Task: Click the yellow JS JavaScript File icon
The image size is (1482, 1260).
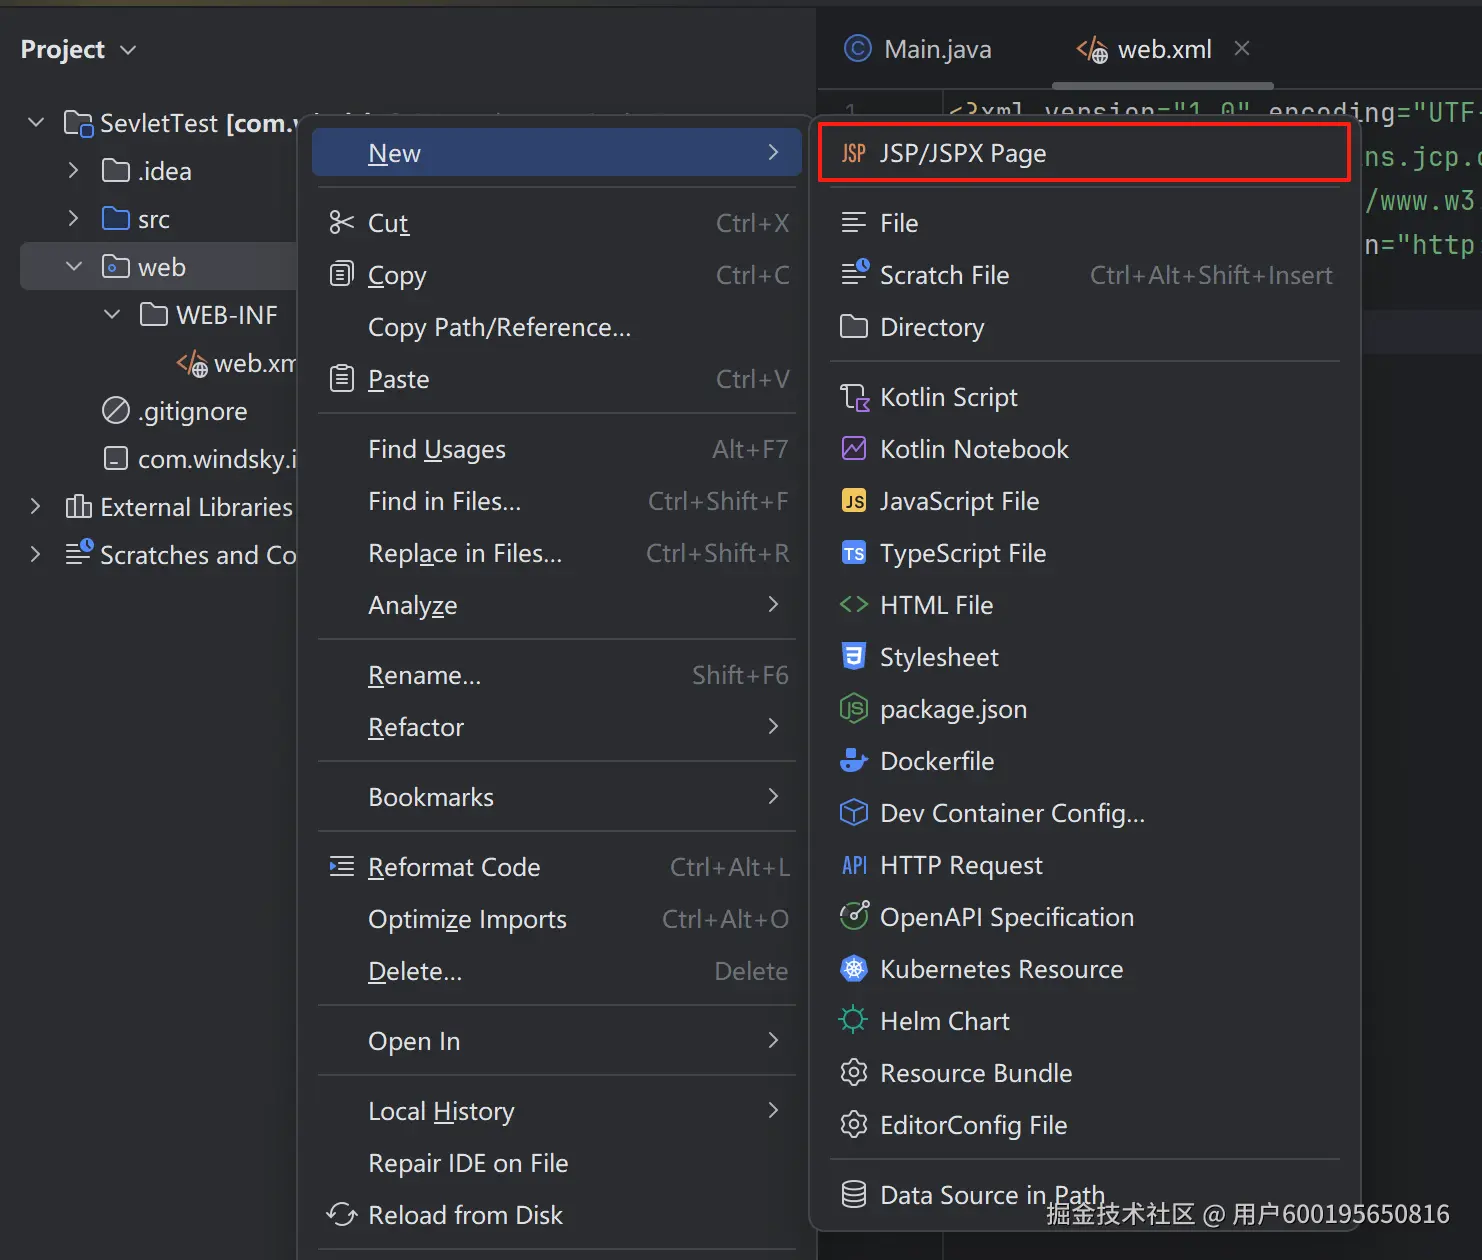Action: [x=854, y=501]
